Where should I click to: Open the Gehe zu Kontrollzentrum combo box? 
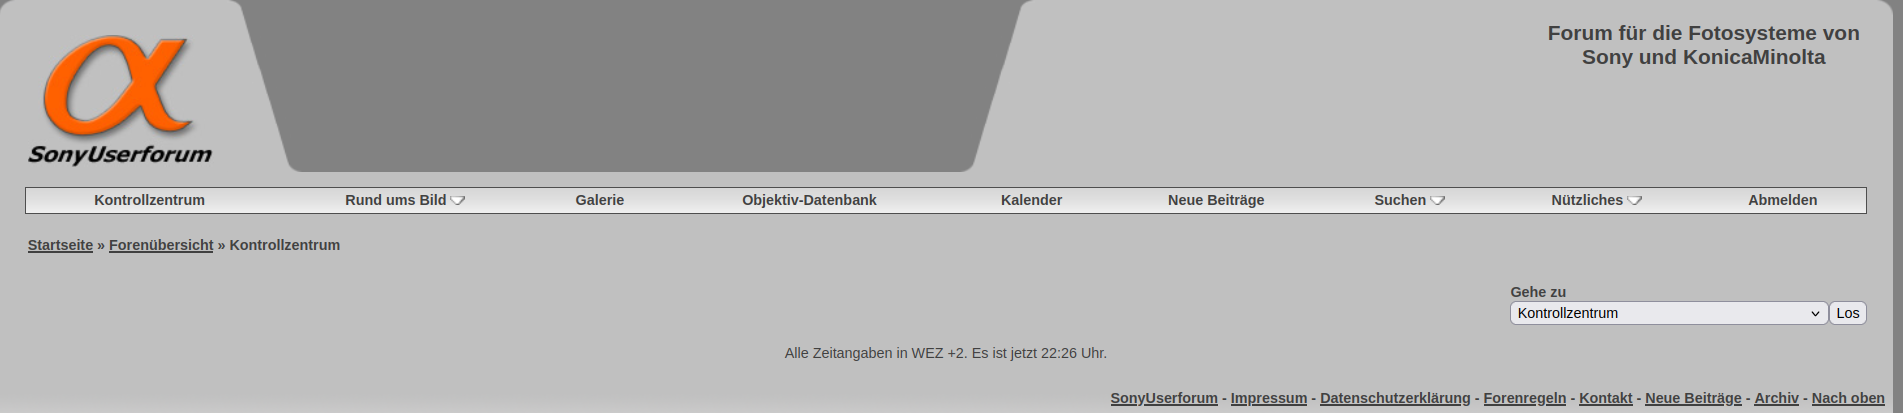click(1669, 313)
